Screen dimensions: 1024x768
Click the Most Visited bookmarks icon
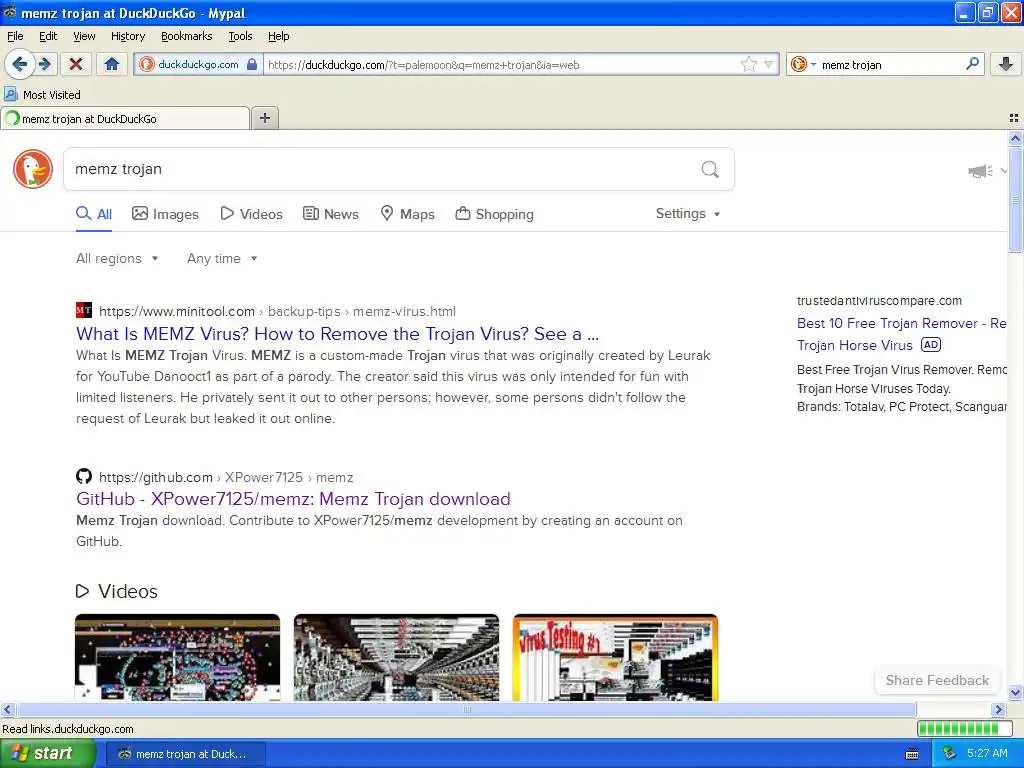[x=10, y=94]
